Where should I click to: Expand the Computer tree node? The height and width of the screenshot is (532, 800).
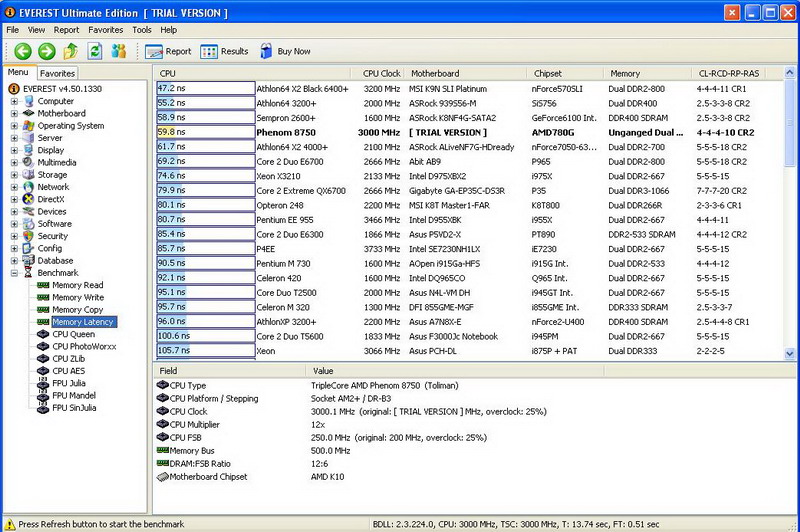14,102
